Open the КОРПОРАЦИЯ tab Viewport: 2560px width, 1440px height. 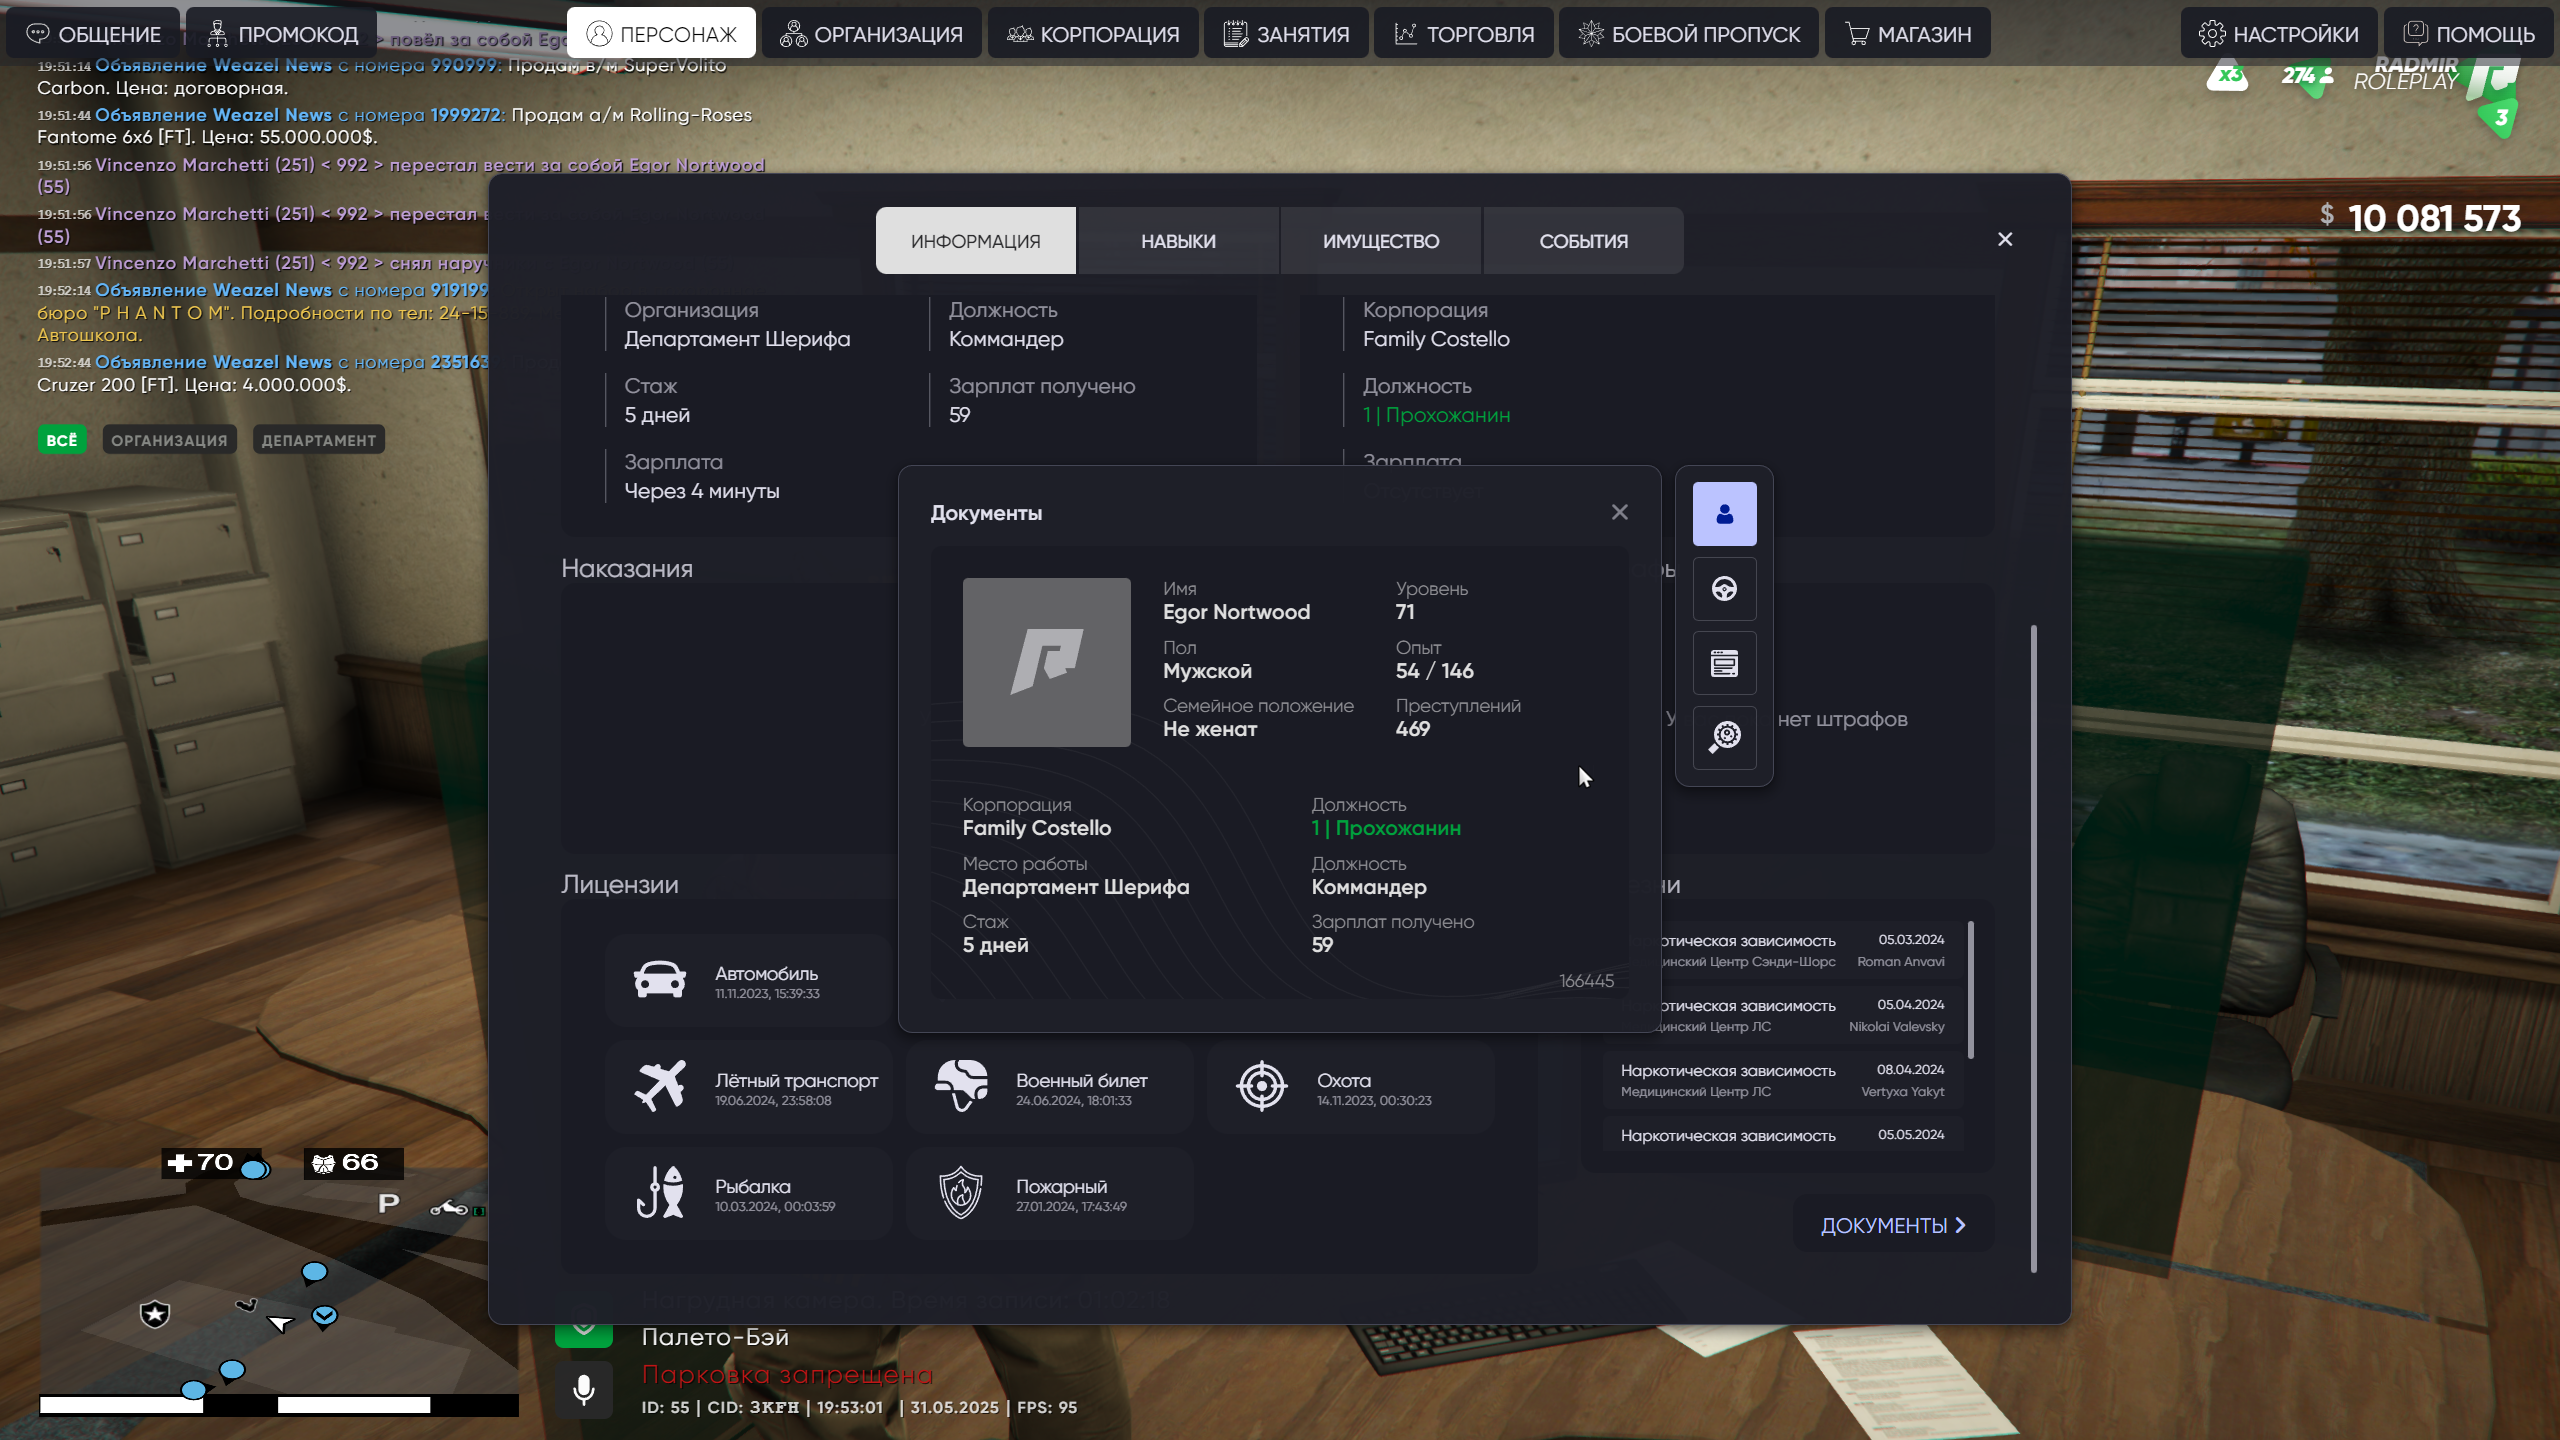click(1093, 34)
